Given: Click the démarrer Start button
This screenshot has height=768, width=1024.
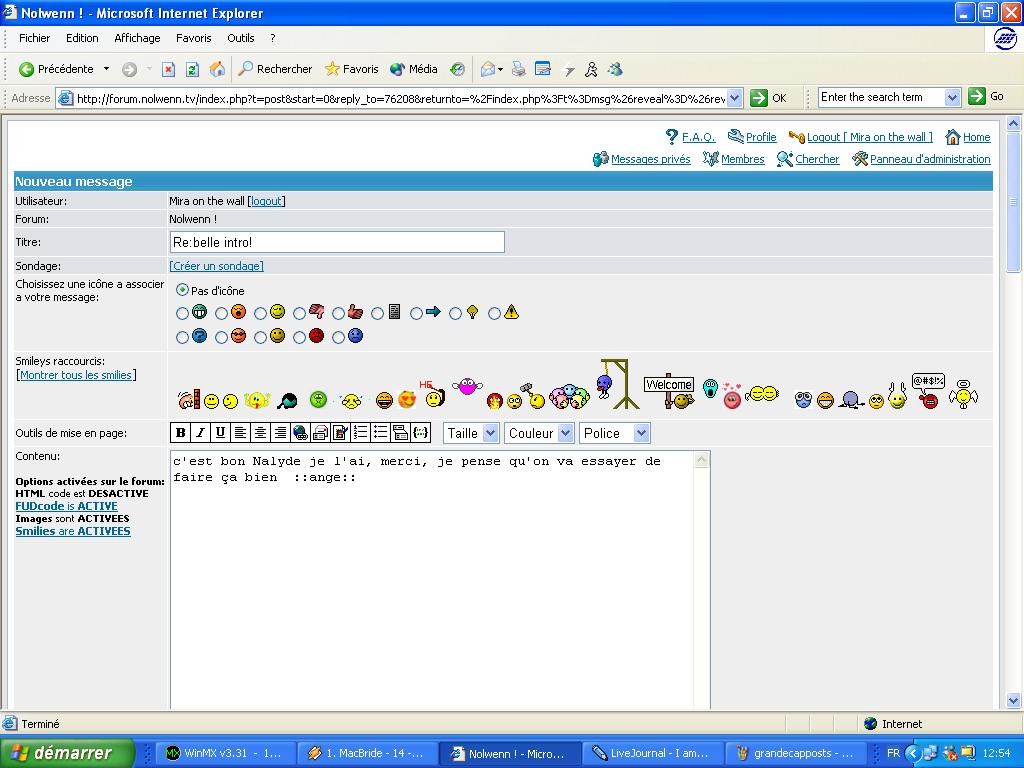Looking at the screenshot, I should click(x=67, y=753).
